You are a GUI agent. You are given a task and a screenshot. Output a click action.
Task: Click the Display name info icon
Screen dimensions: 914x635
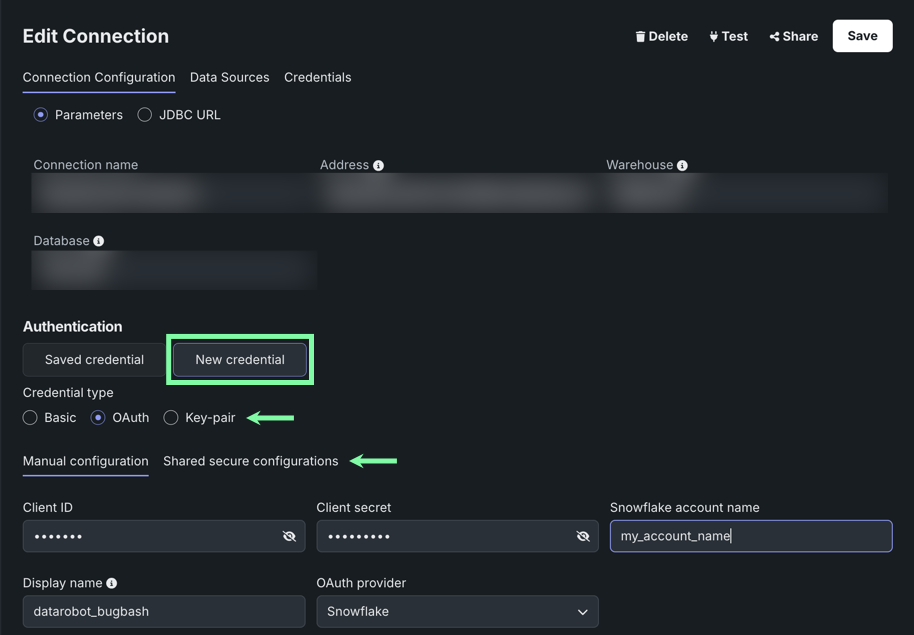pos(111,584)
